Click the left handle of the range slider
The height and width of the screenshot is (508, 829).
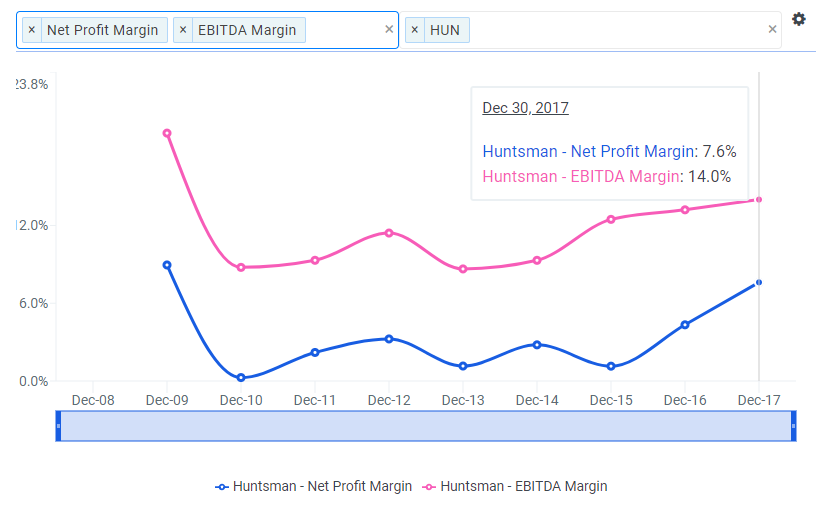[58, 426]
